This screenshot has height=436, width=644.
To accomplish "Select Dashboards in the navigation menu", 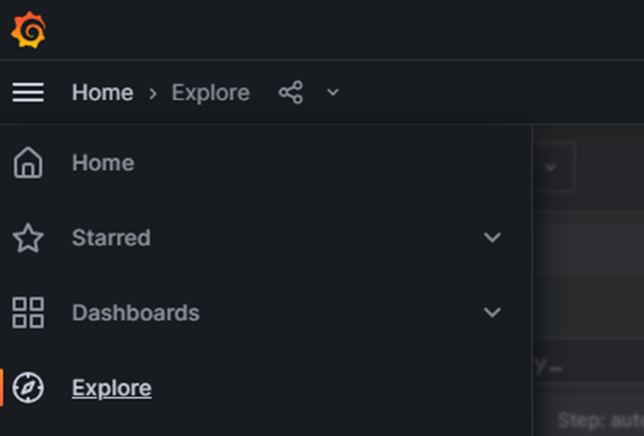I will click(x=135, y=313).
